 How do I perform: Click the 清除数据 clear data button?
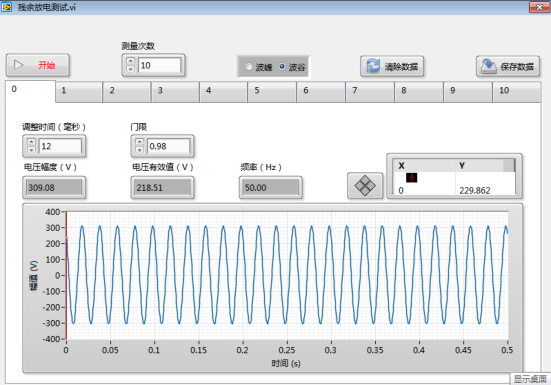(x=392, y=66)
